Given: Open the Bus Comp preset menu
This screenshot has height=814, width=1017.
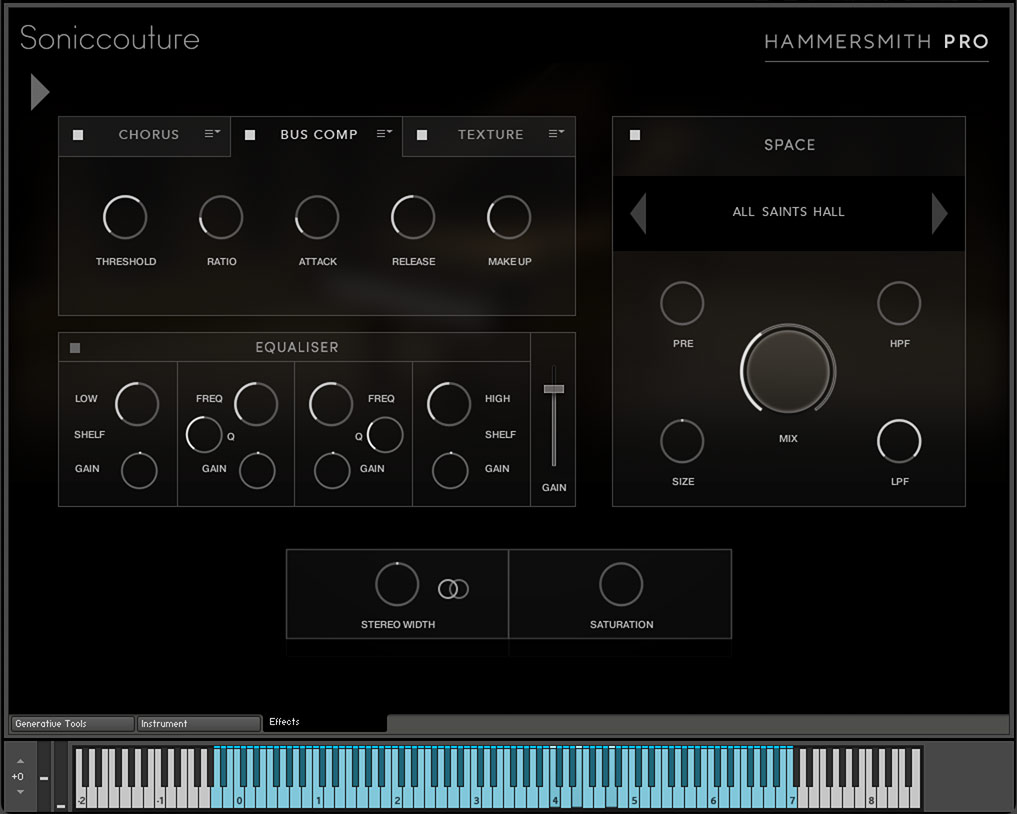Looking at the screenshot, I should click(385, 133).
